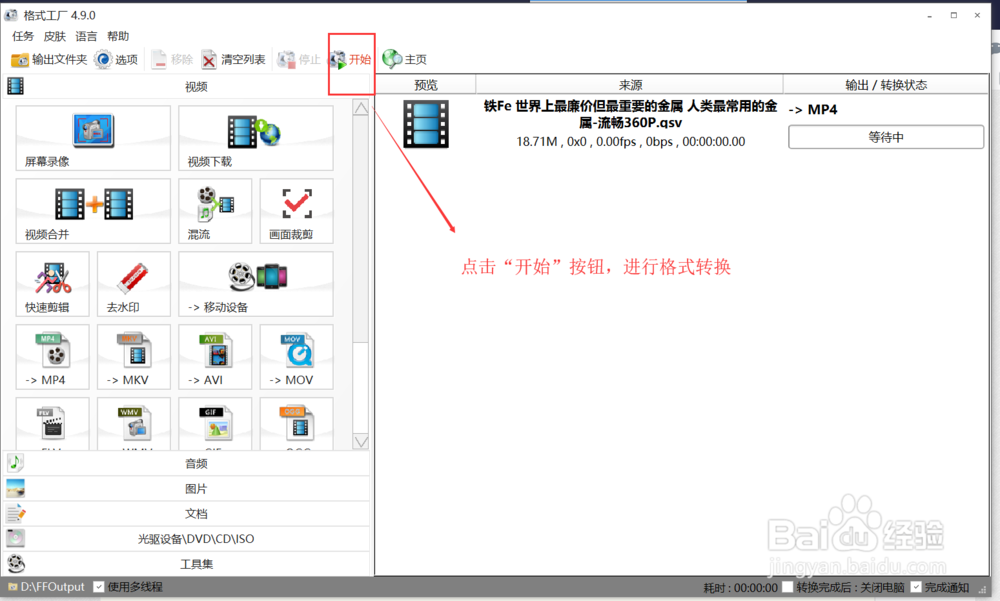Expand the 音频 audio category
Image resolution: width=1000 pixels, height=601 pixels.
196,463
